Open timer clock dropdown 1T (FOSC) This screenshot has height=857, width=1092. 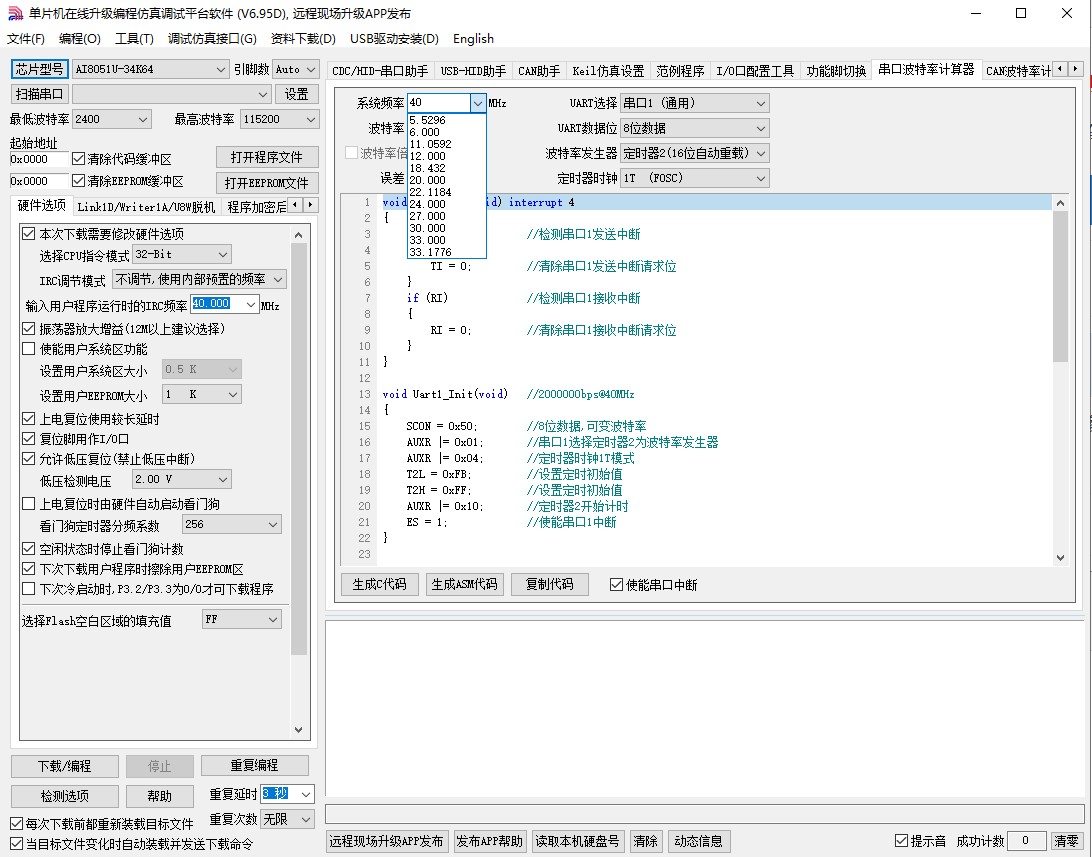tap(694, 178)
